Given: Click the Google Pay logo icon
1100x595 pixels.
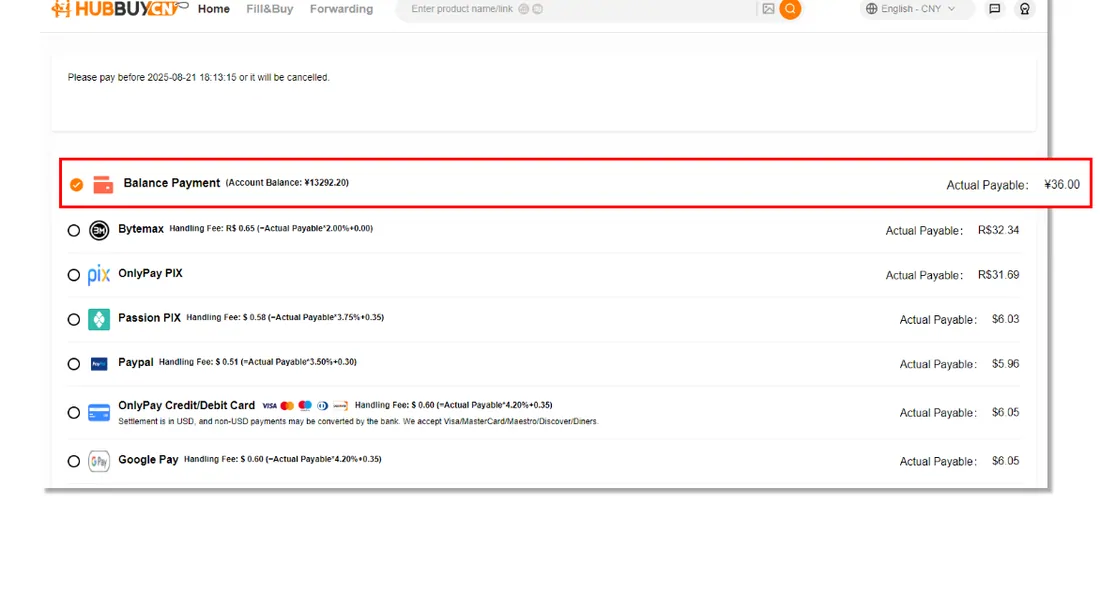Looking at the screenshot, I should tap(99, 461).
